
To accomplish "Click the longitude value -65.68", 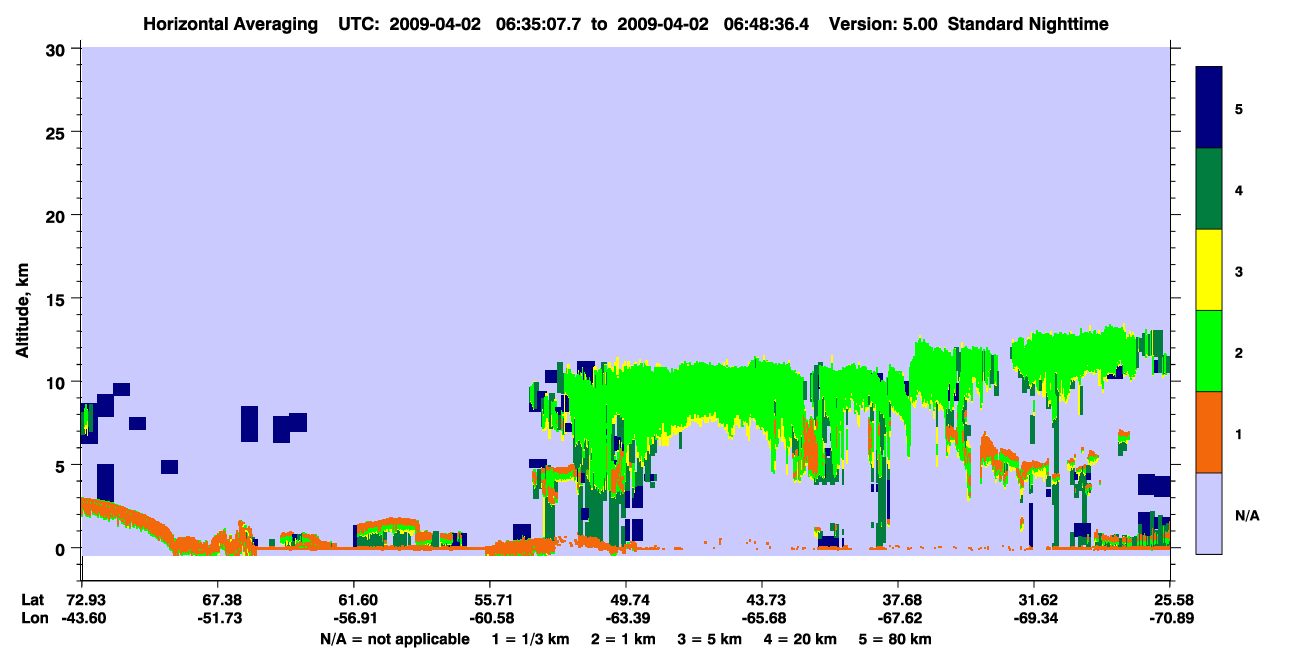I will (762, 618).
